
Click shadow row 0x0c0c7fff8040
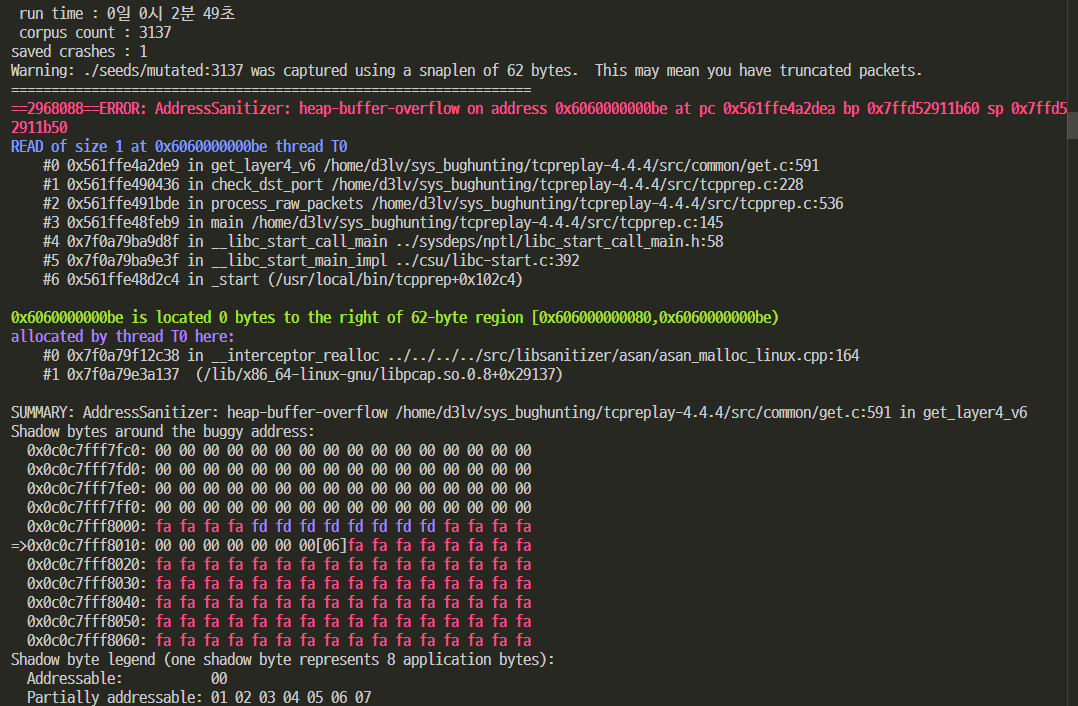click(x=279, y=603)
